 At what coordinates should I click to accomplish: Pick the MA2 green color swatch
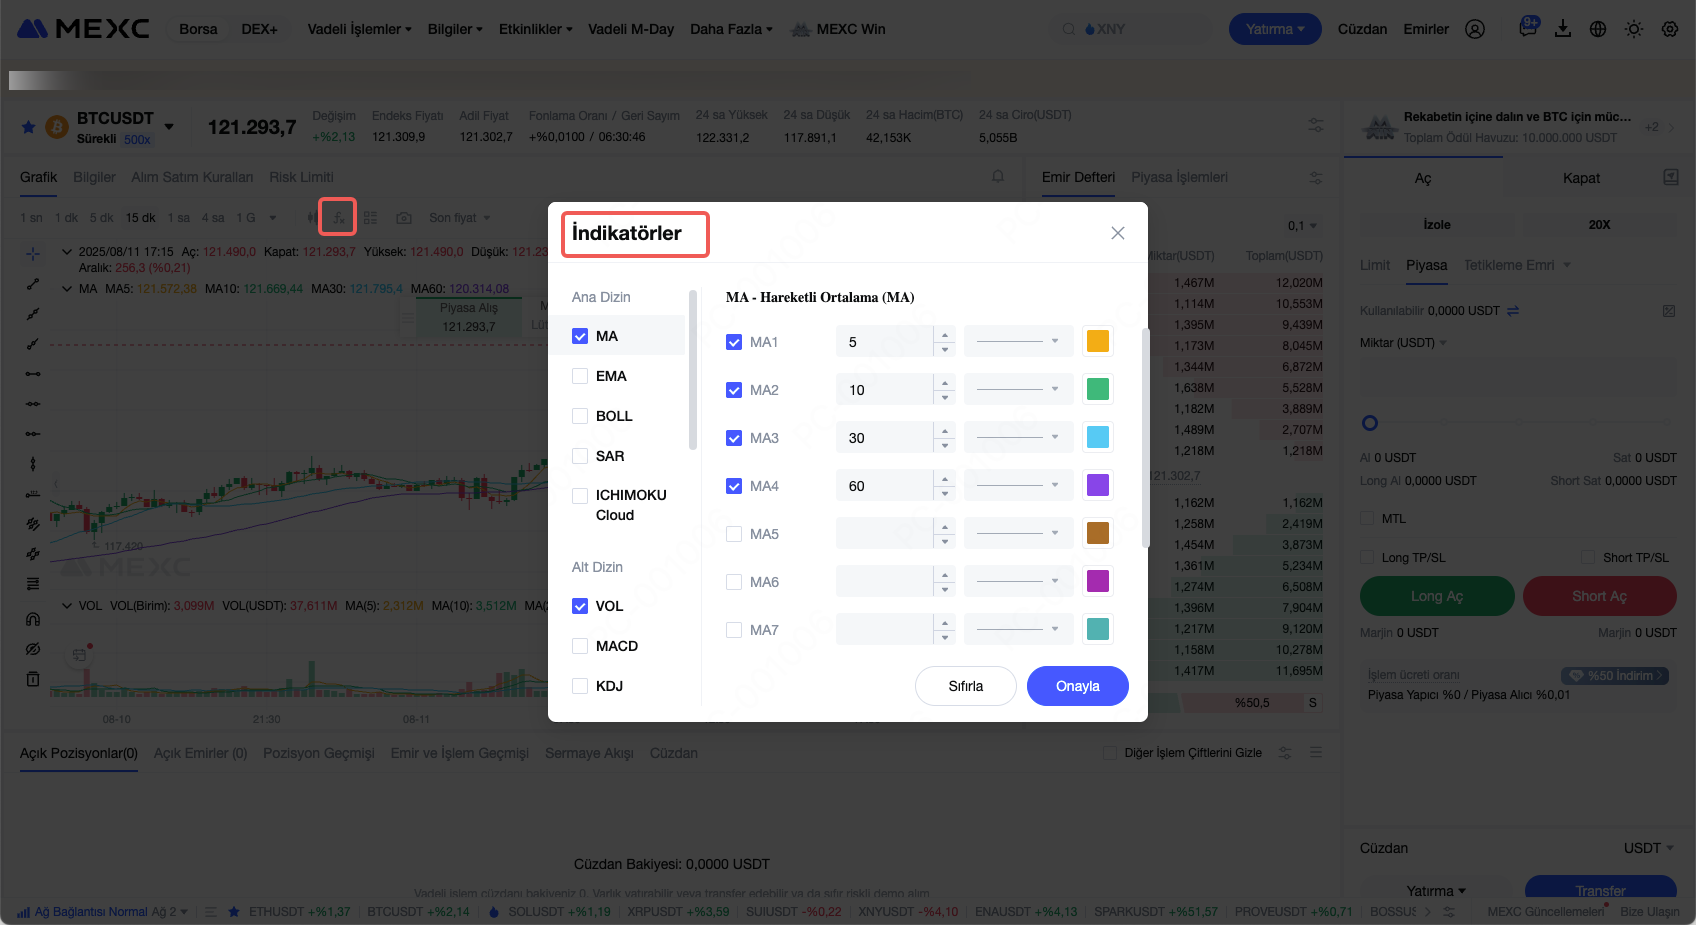(x=1097, y=389)
